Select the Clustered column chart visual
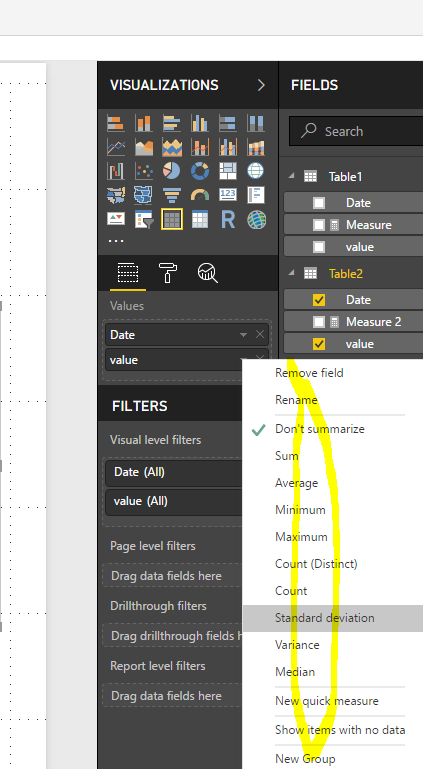 click(199, 123)
